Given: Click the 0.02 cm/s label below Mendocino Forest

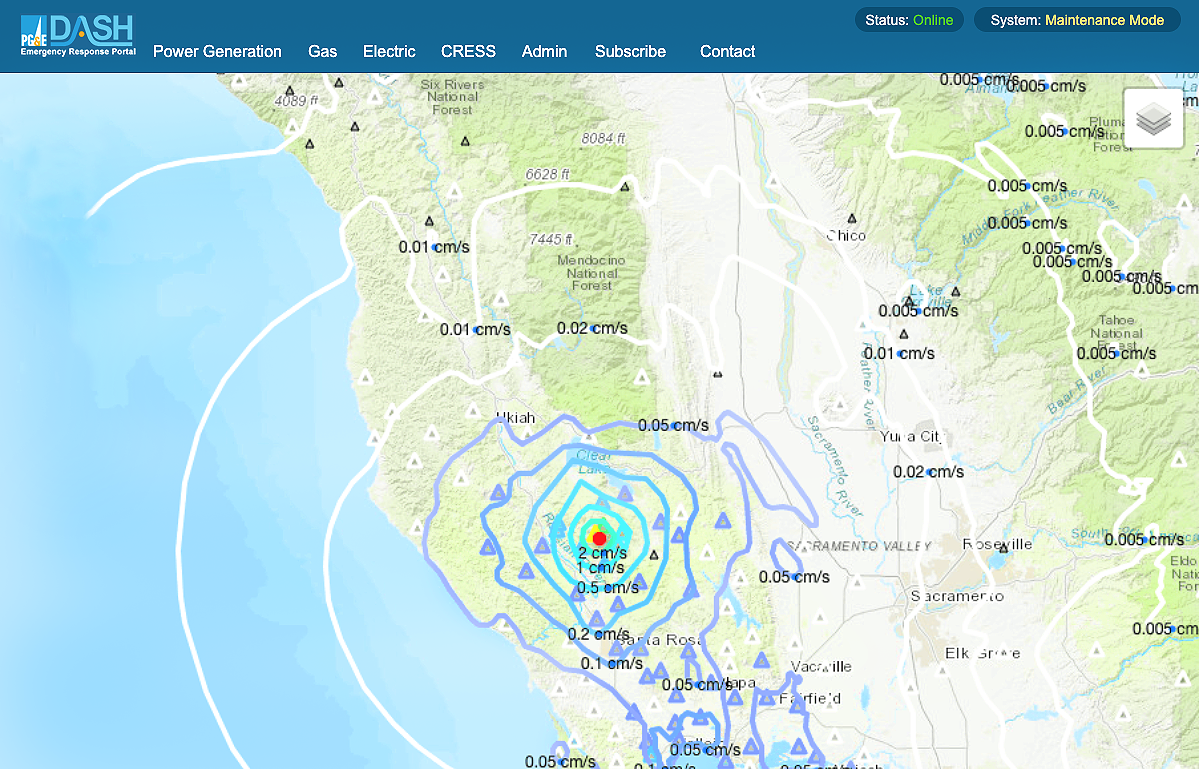Looking at the screenshot, I should pos(592,329).
